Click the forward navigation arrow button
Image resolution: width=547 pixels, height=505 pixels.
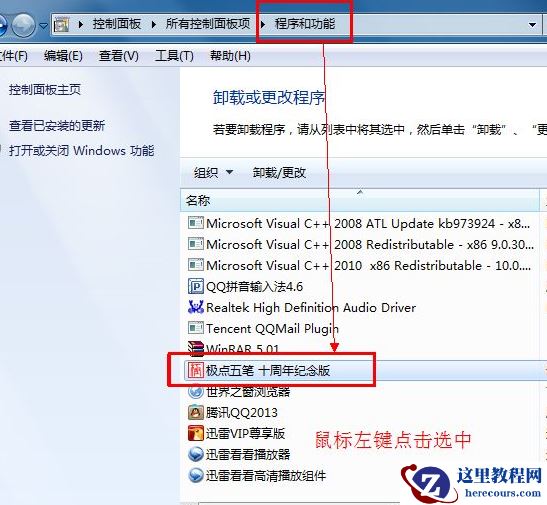(x=23, y=25)
